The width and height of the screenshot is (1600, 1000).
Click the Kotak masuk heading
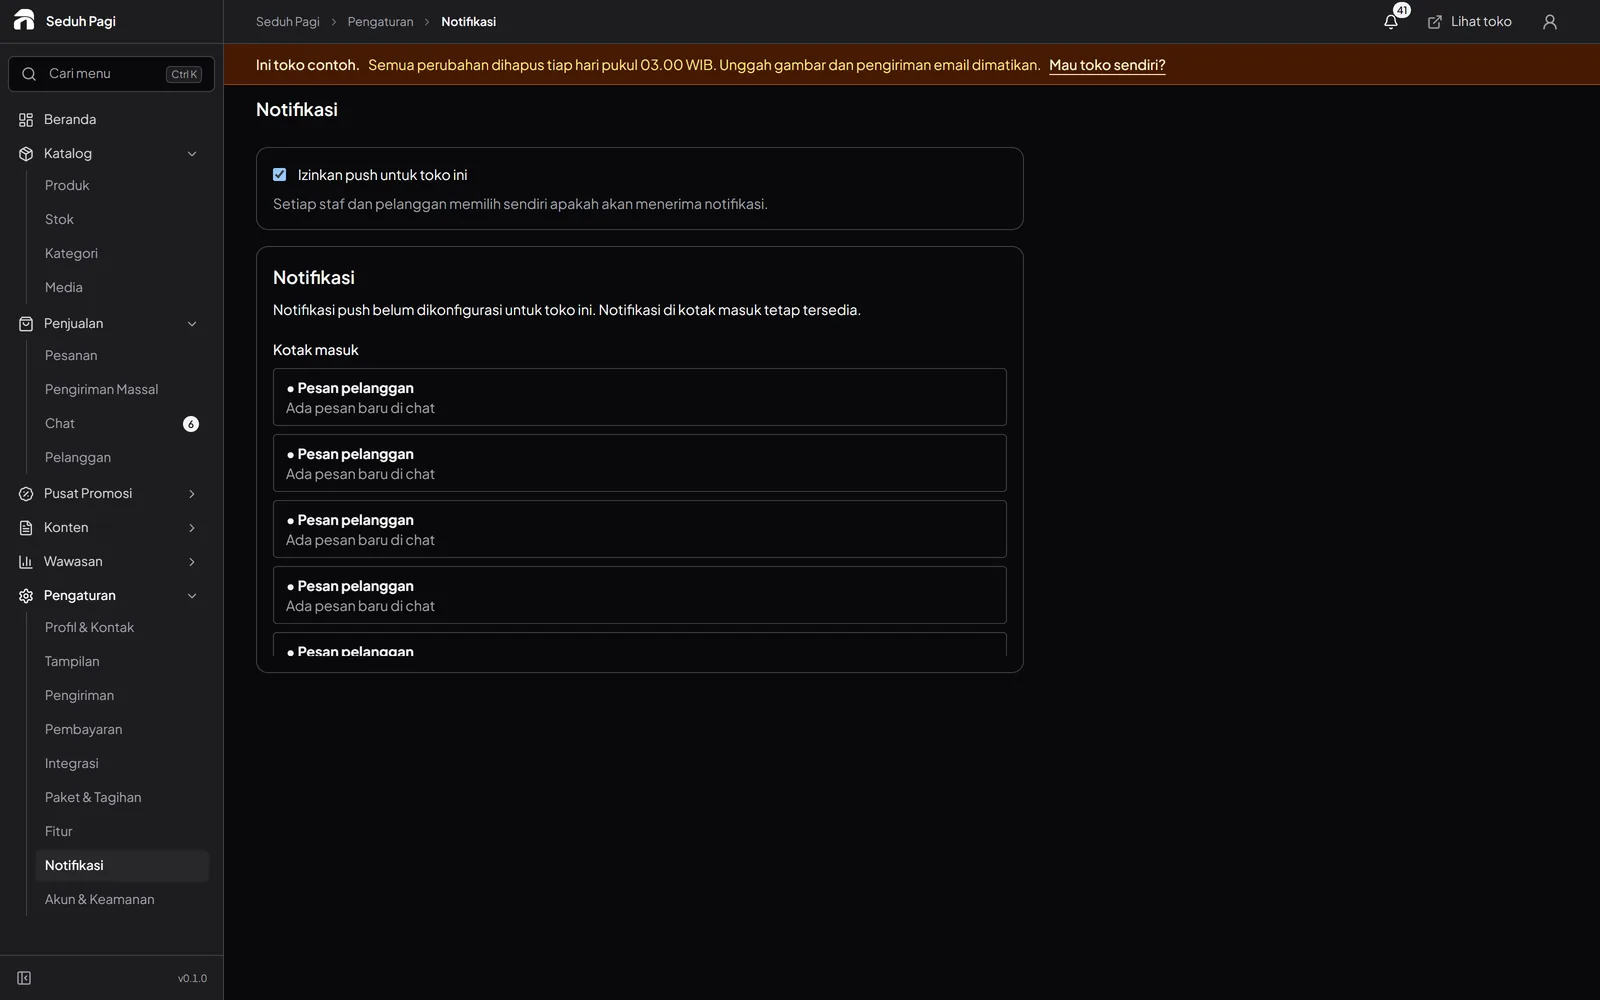(x=315, y=350)
